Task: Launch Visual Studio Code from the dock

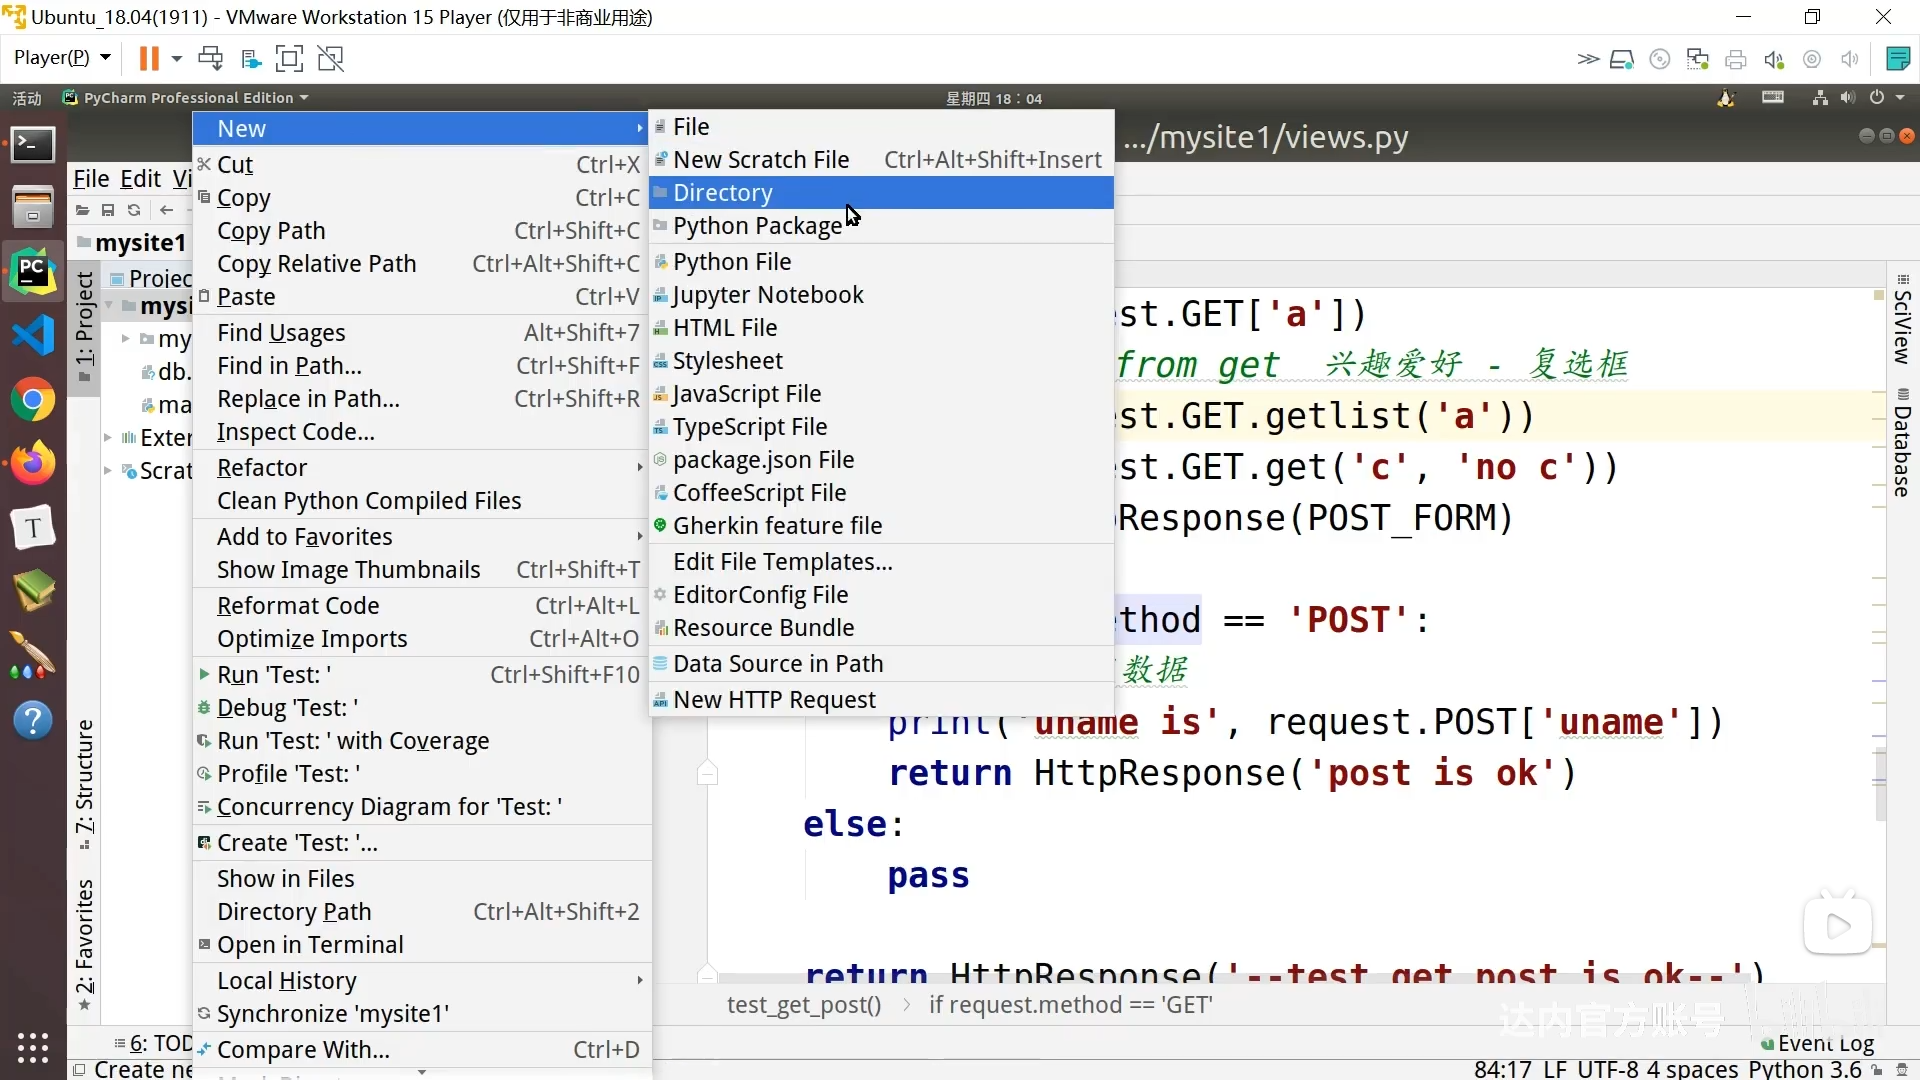Action: tap(33, 335)
